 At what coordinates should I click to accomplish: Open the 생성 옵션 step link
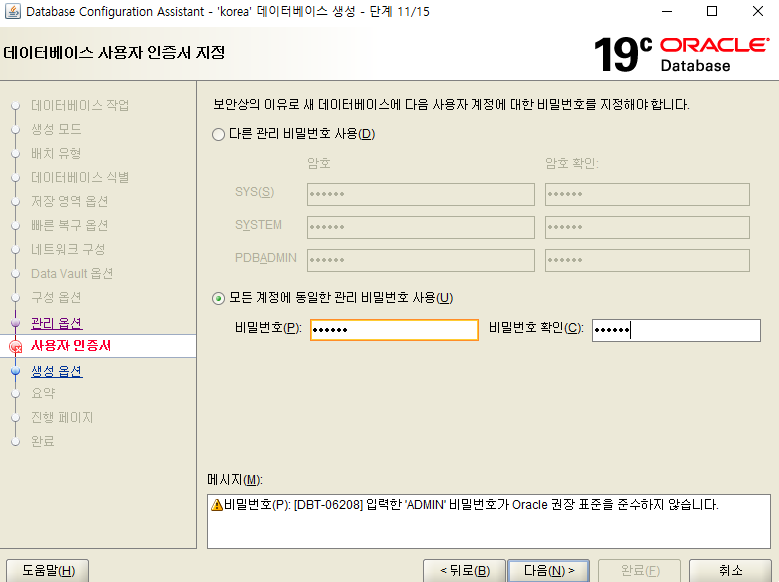coord(57,371)
